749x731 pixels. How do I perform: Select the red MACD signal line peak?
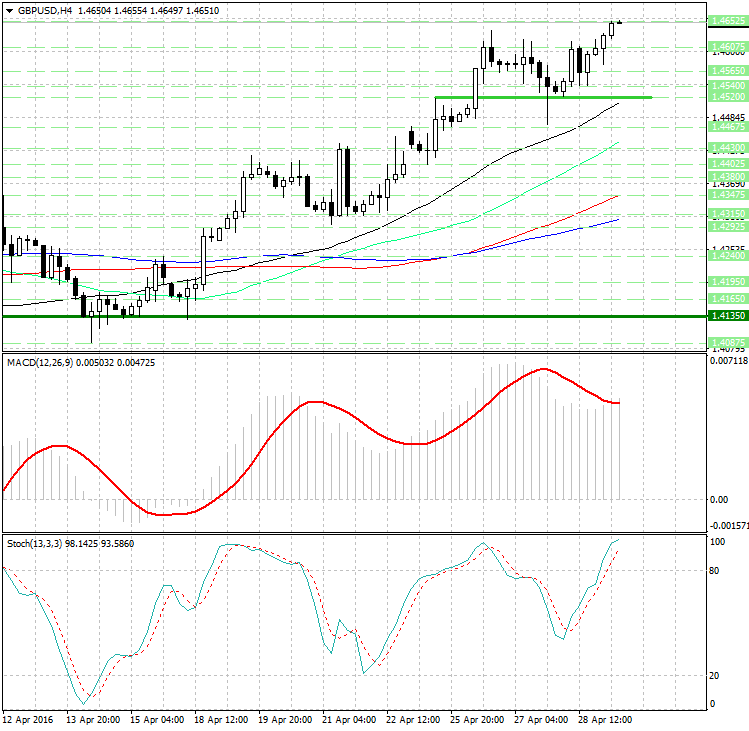(542, 369)
